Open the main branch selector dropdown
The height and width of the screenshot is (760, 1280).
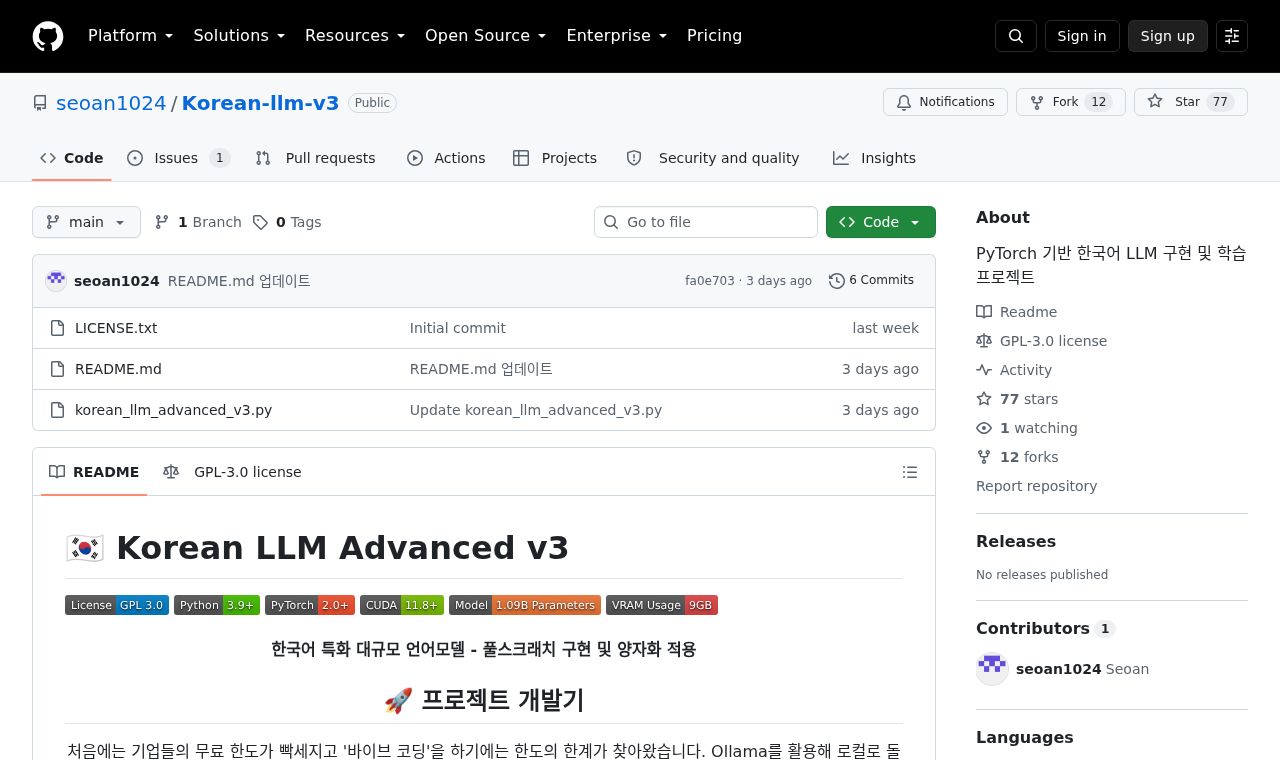click(x=86, y=222)
